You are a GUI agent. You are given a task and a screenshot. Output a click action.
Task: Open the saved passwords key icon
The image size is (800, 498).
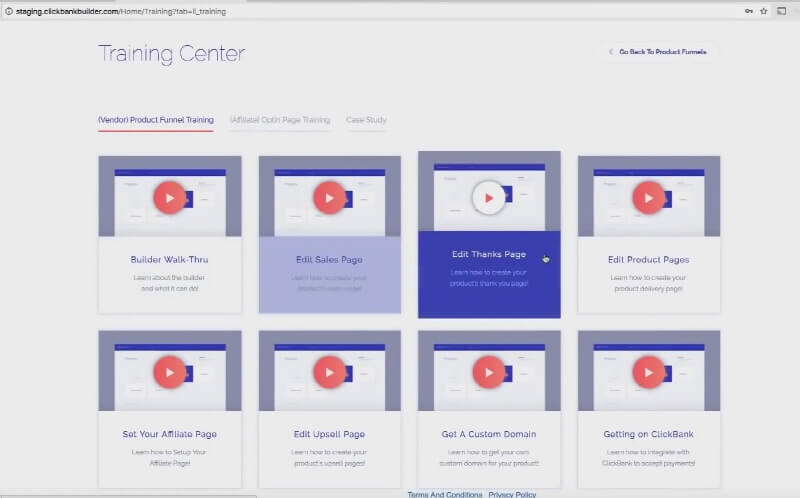(748, 11)
